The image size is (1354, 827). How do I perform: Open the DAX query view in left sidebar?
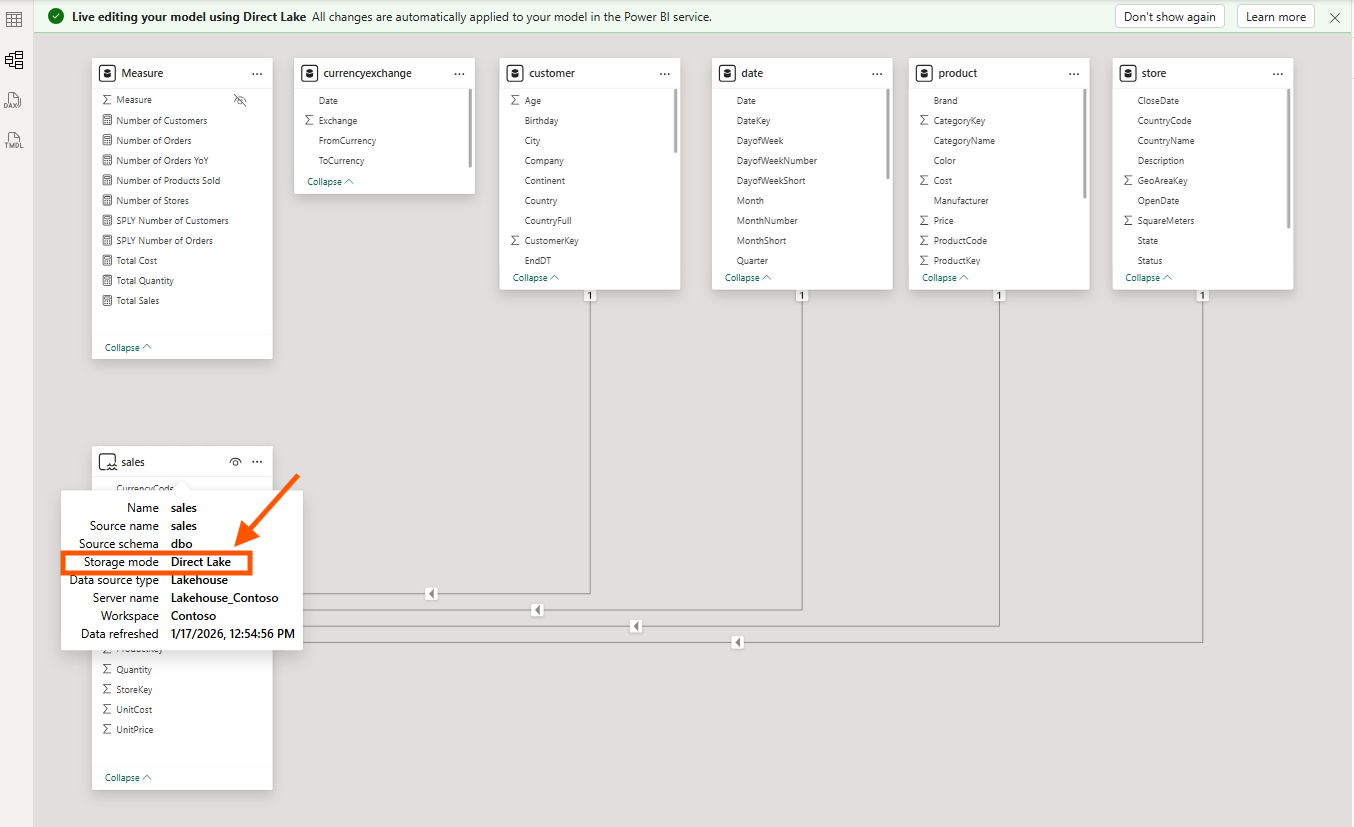[x=13, y=100]
